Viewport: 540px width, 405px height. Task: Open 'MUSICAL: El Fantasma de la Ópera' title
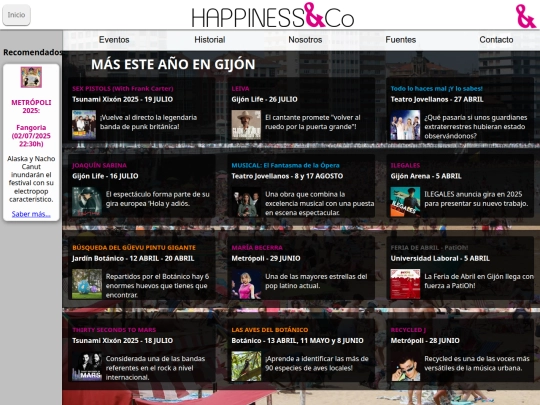pos(285,165)
